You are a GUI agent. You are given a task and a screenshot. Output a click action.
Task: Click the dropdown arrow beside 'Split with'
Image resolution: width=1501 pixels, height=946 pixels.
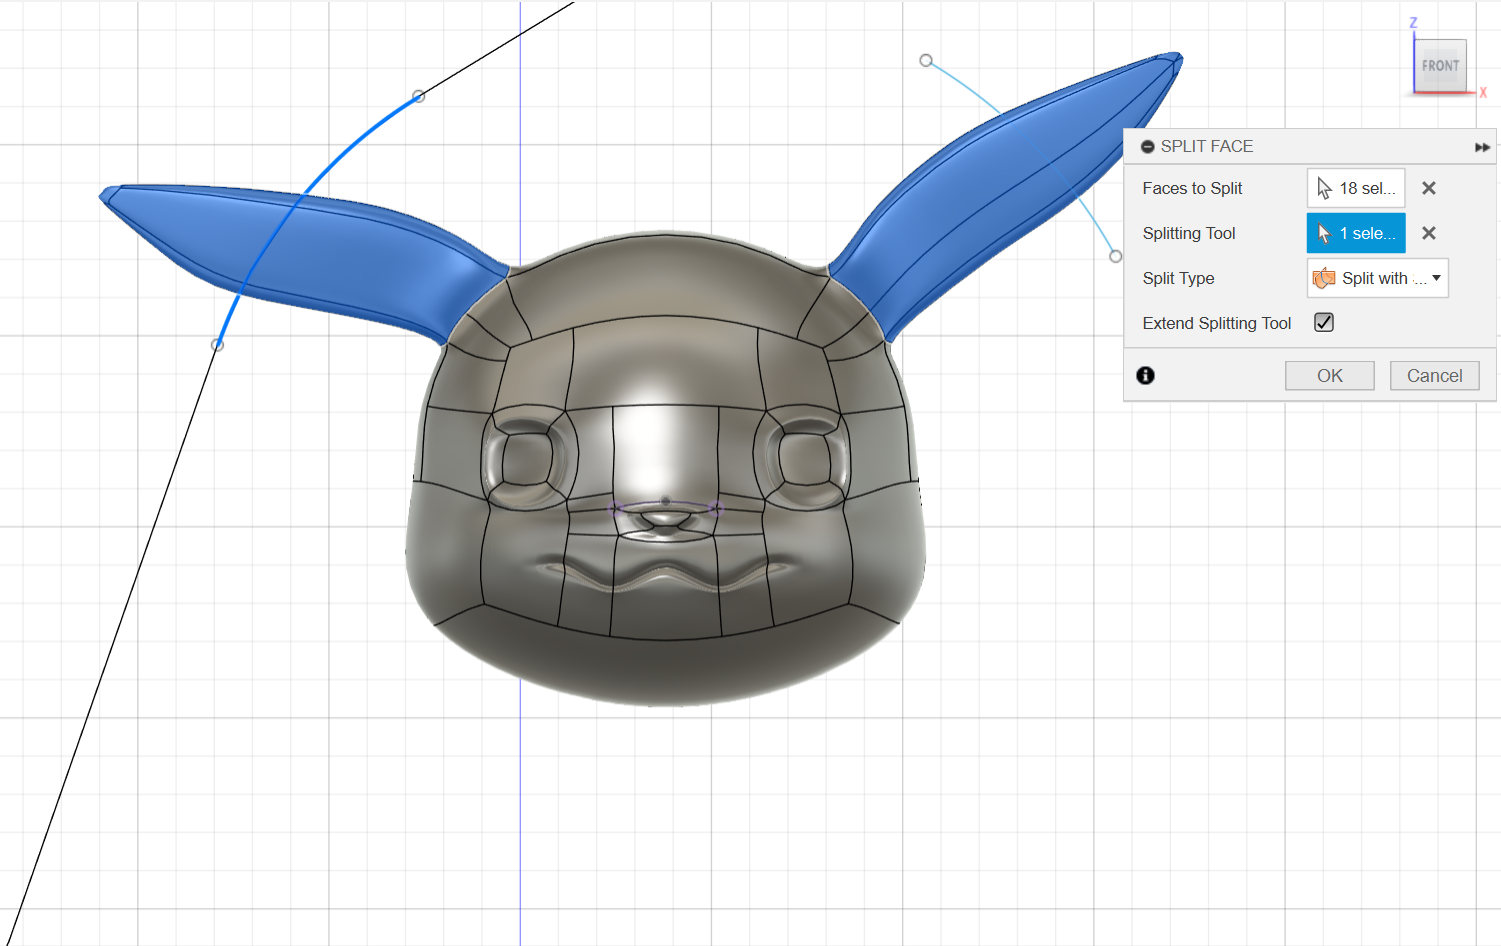(1437, 278)
